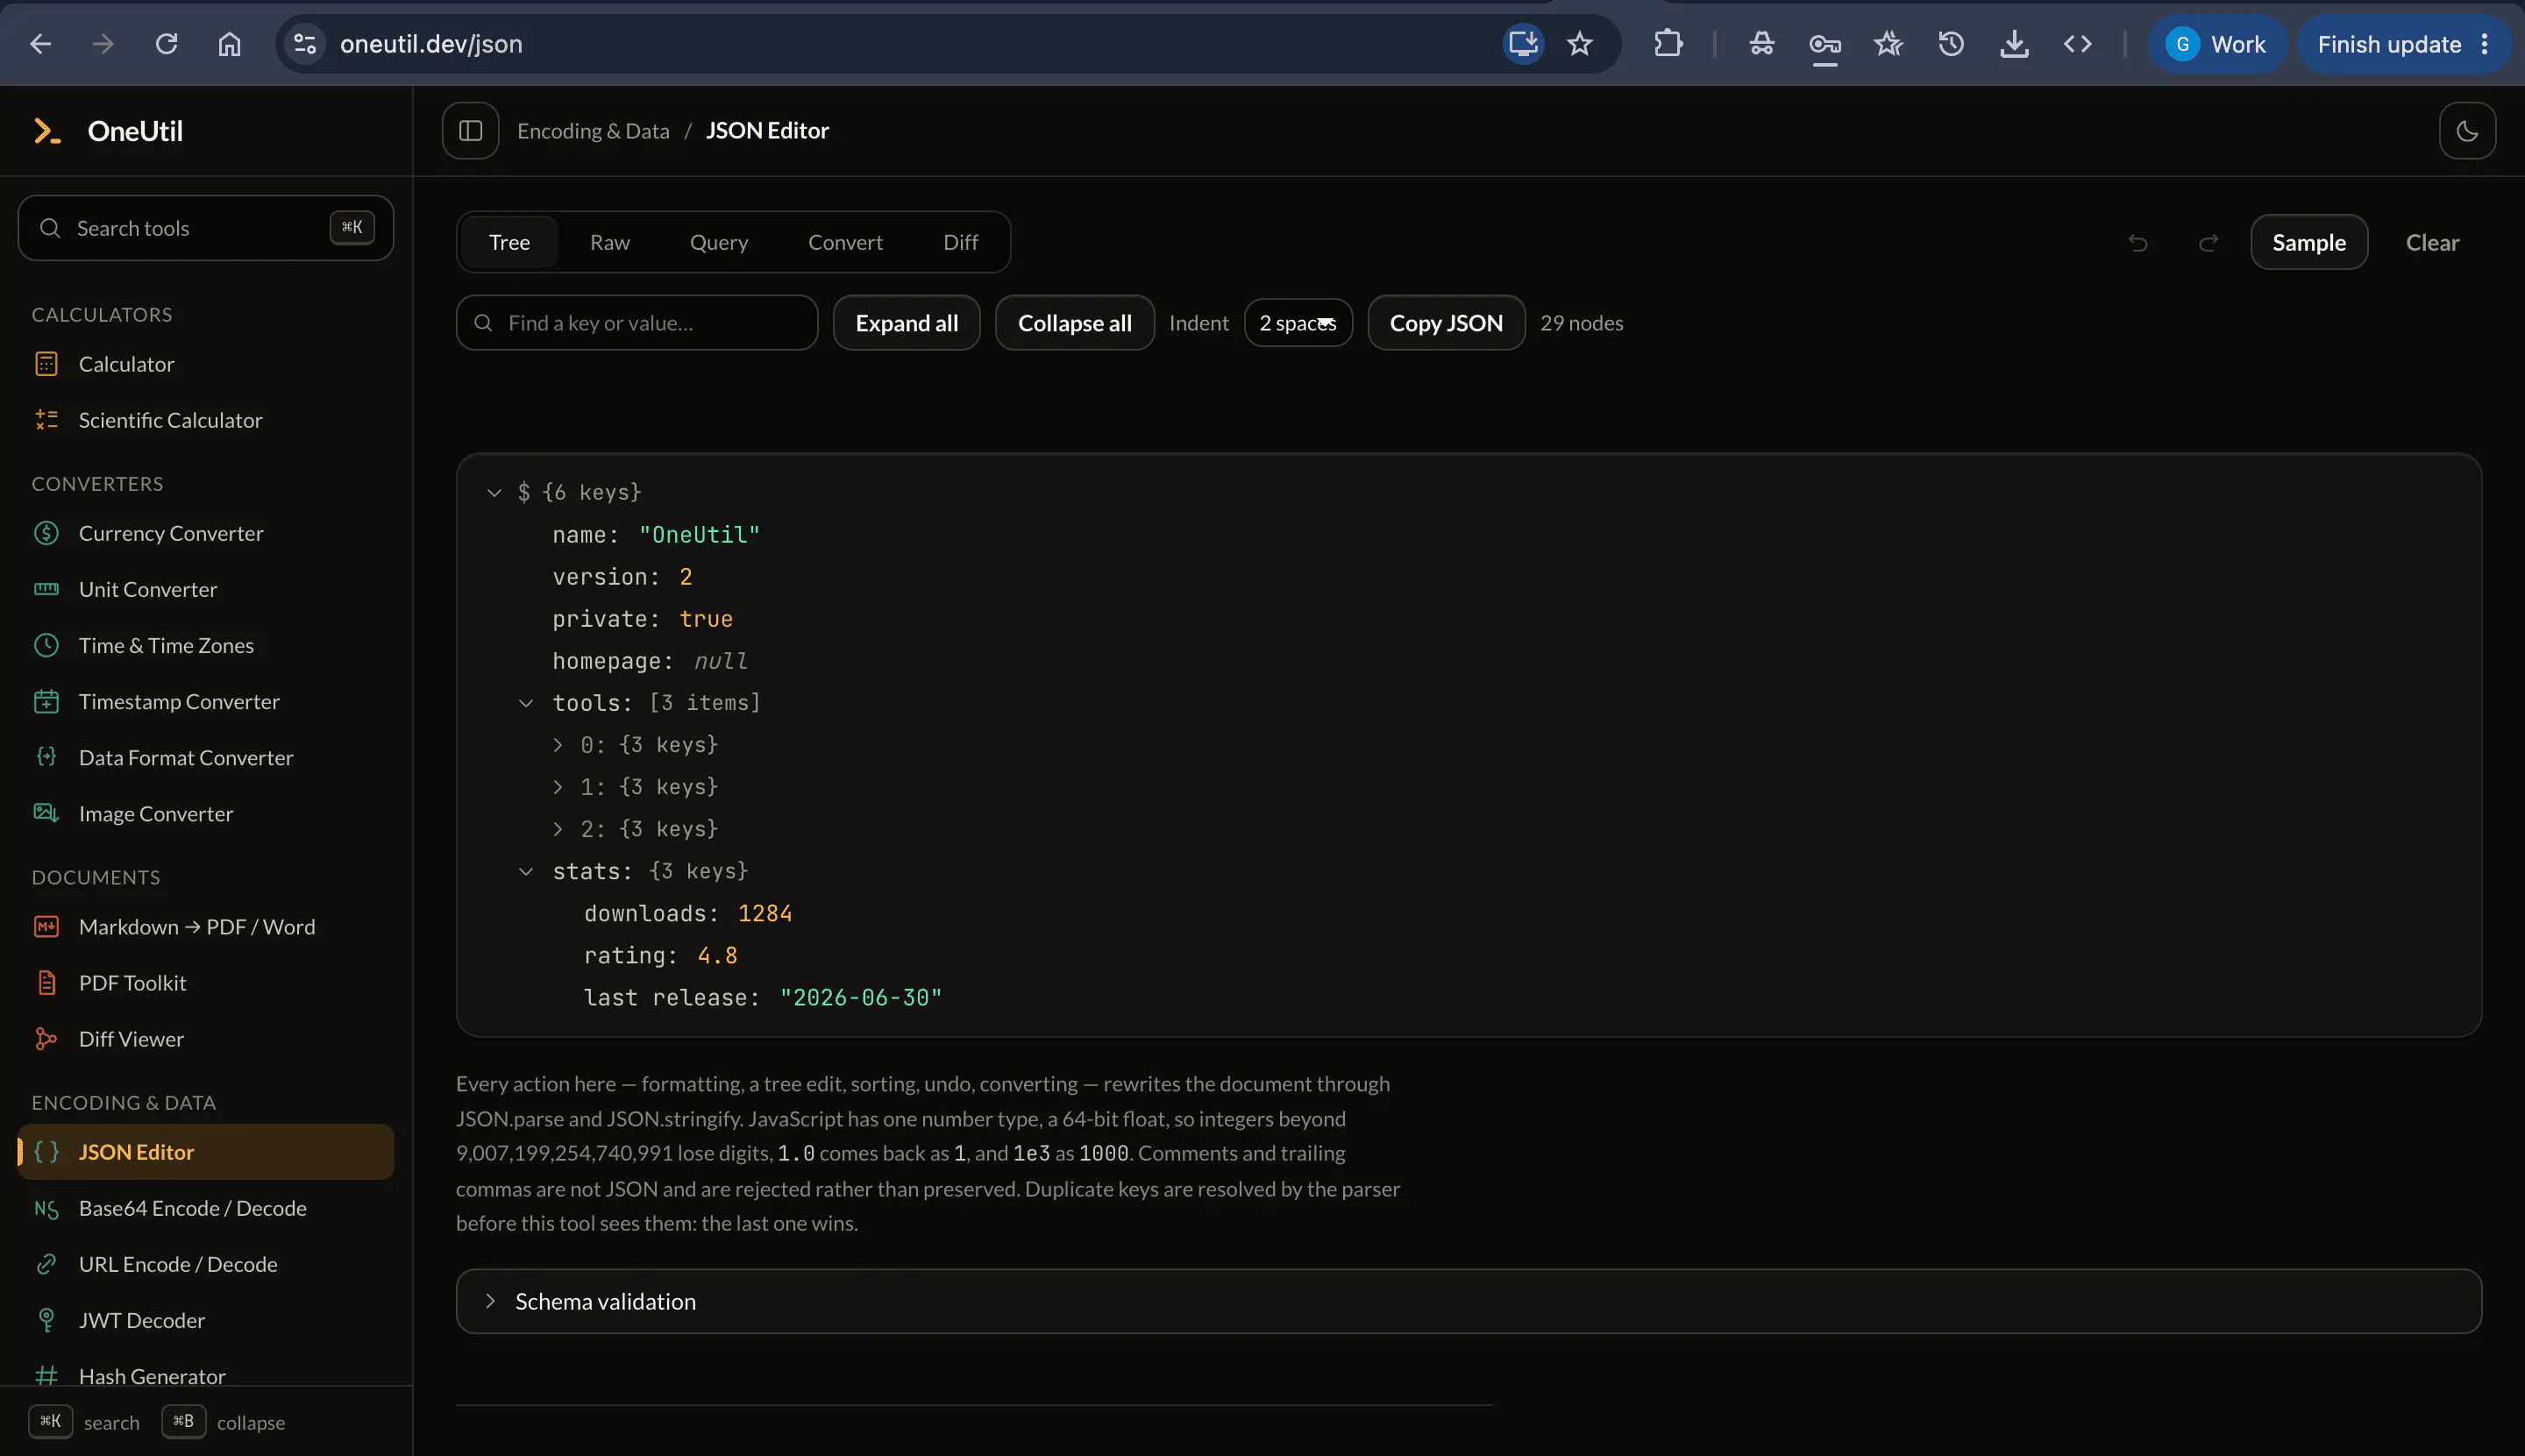Open Base64 Encode / Decode tool
This screenshot has width=2525, height=1456.
206,1207
